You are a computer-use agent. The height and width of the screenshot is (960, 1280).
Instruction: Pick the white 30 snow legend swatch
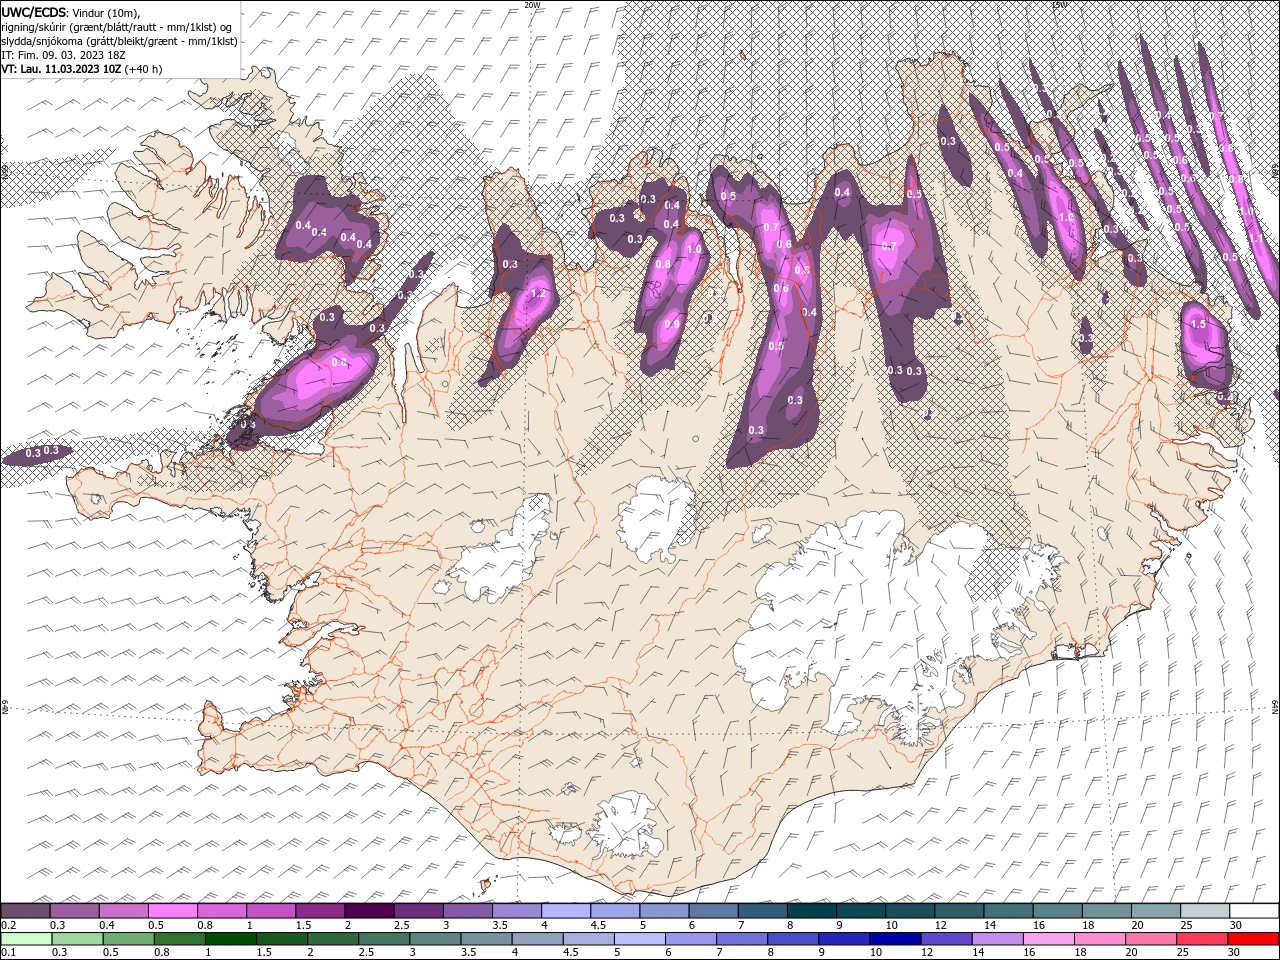(x=1254, y=911)
